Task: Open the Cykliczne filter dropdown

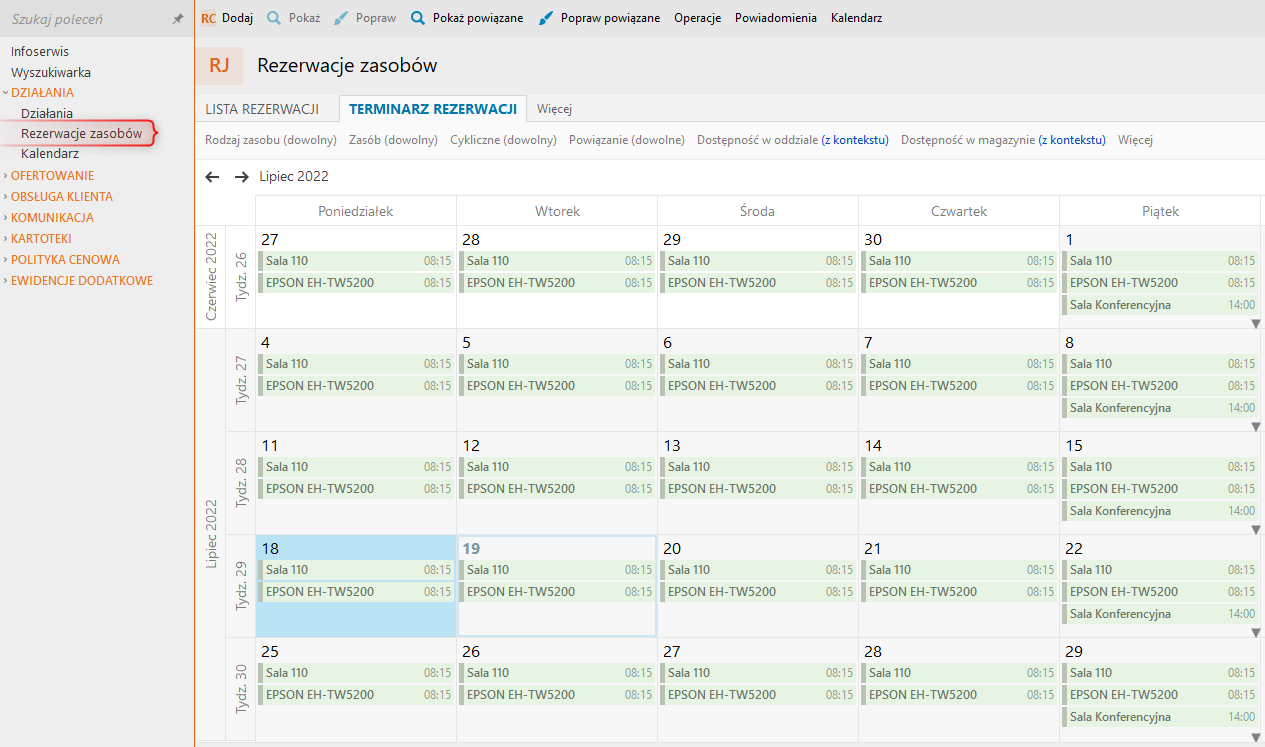Action: 503,140
